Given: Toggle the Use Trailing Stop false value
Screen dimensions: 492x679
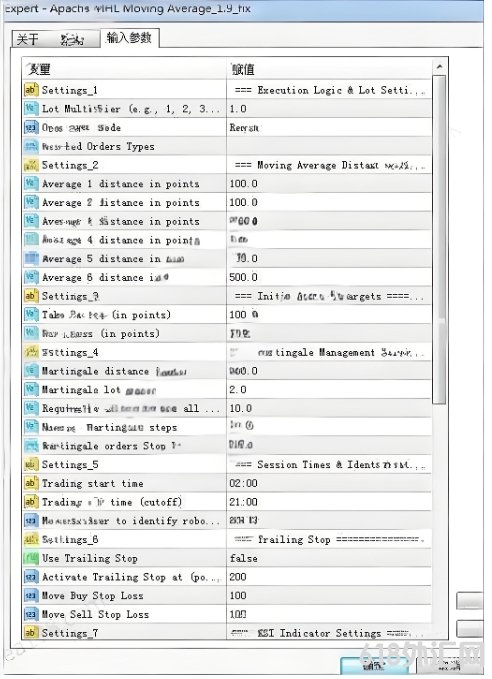Looking at the screenshot, I should (329, 558).
